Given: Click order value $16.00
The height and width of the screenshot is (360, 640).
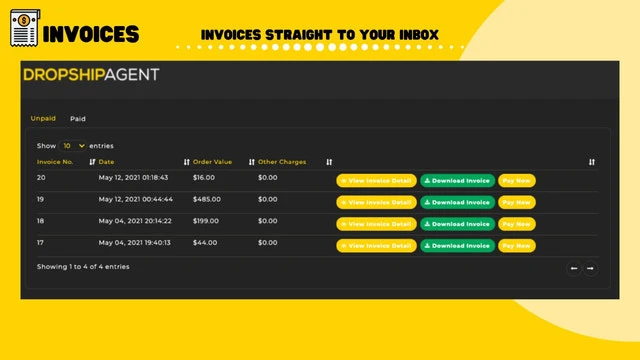Looking at the screenshot, I should 204,178.
